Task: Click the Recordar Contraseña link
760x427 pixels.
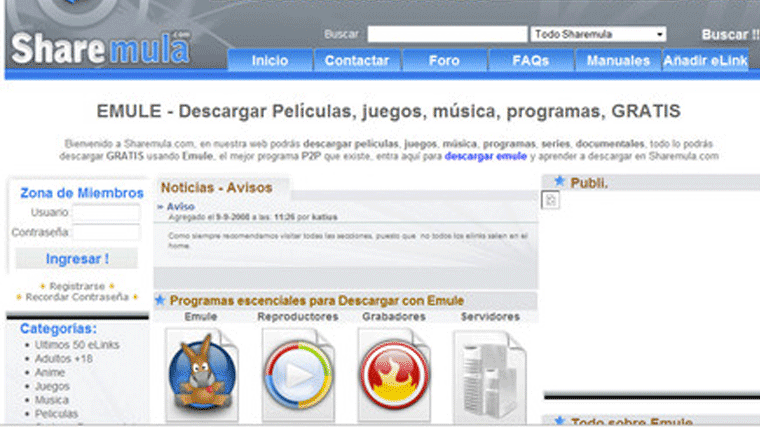Action: click(x=77, y=297)
